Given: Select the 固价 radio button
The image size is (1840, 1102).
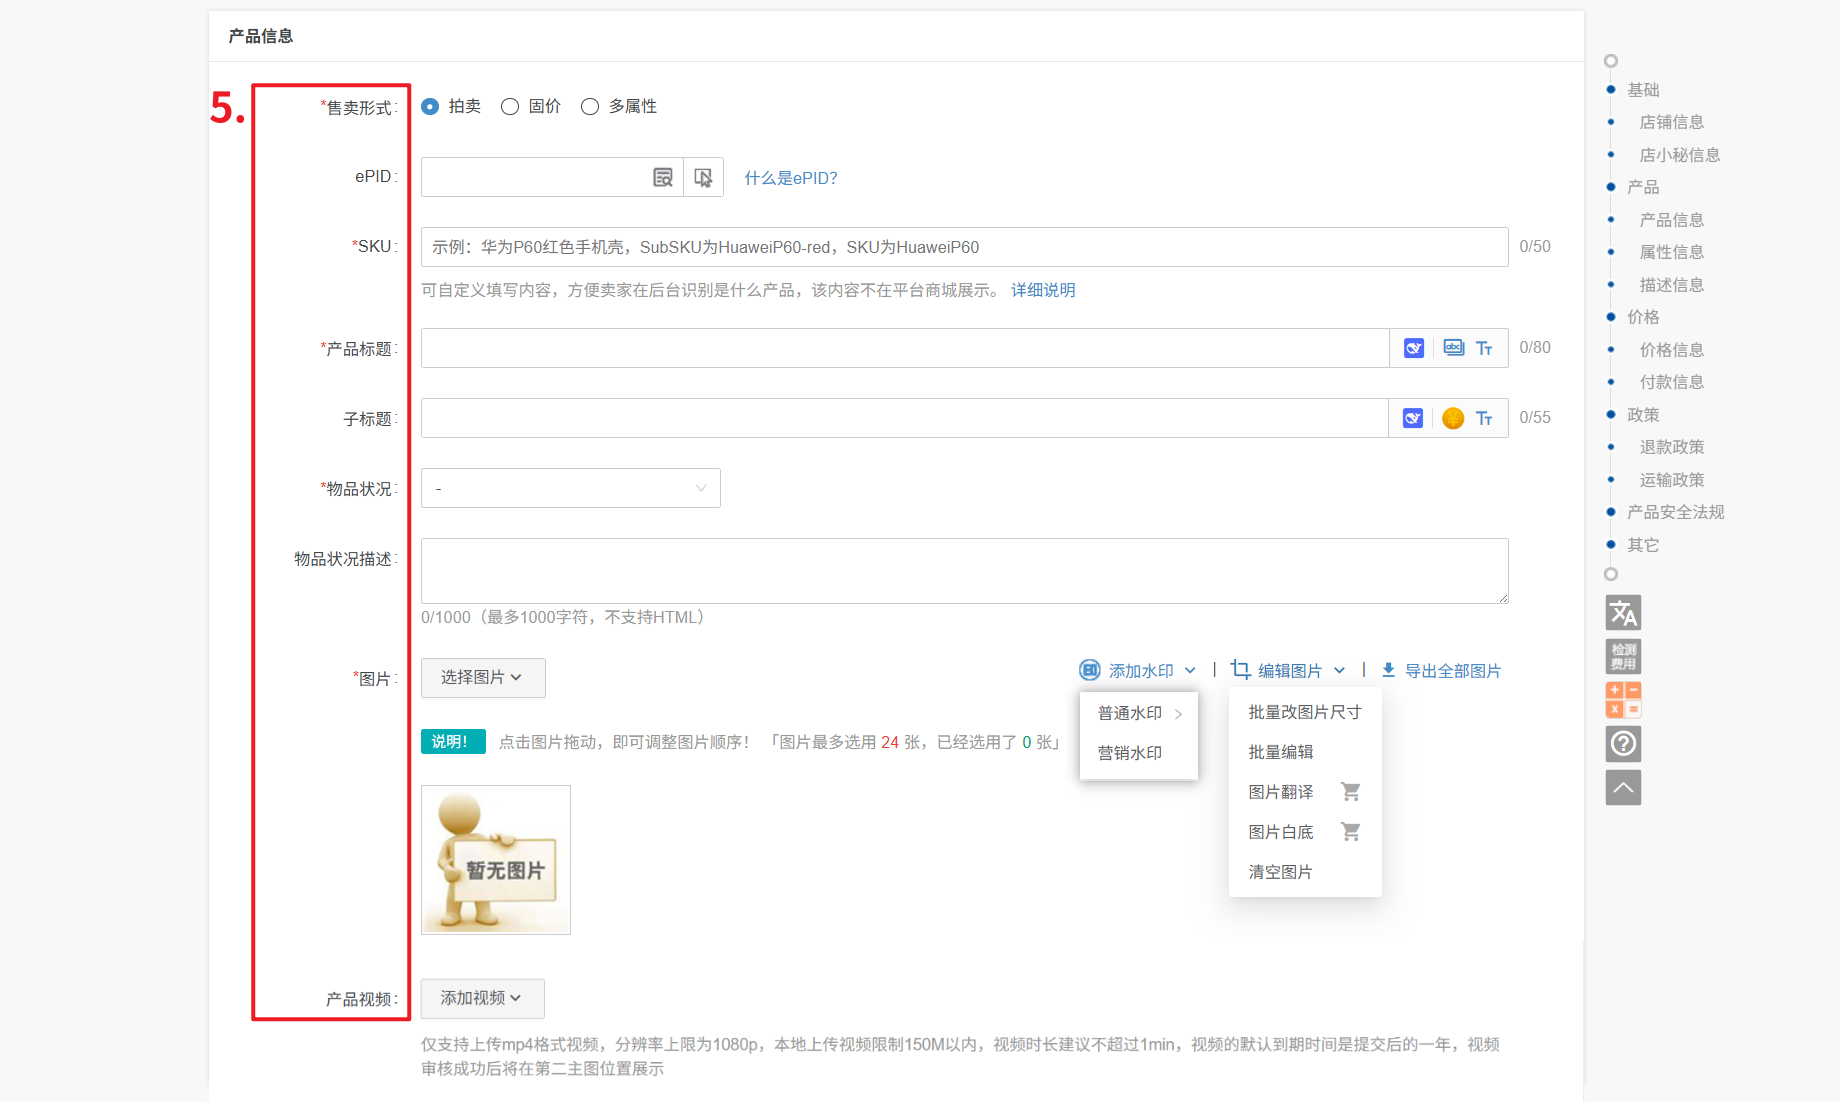Looking at the screenshot, I should click(510, 107).
